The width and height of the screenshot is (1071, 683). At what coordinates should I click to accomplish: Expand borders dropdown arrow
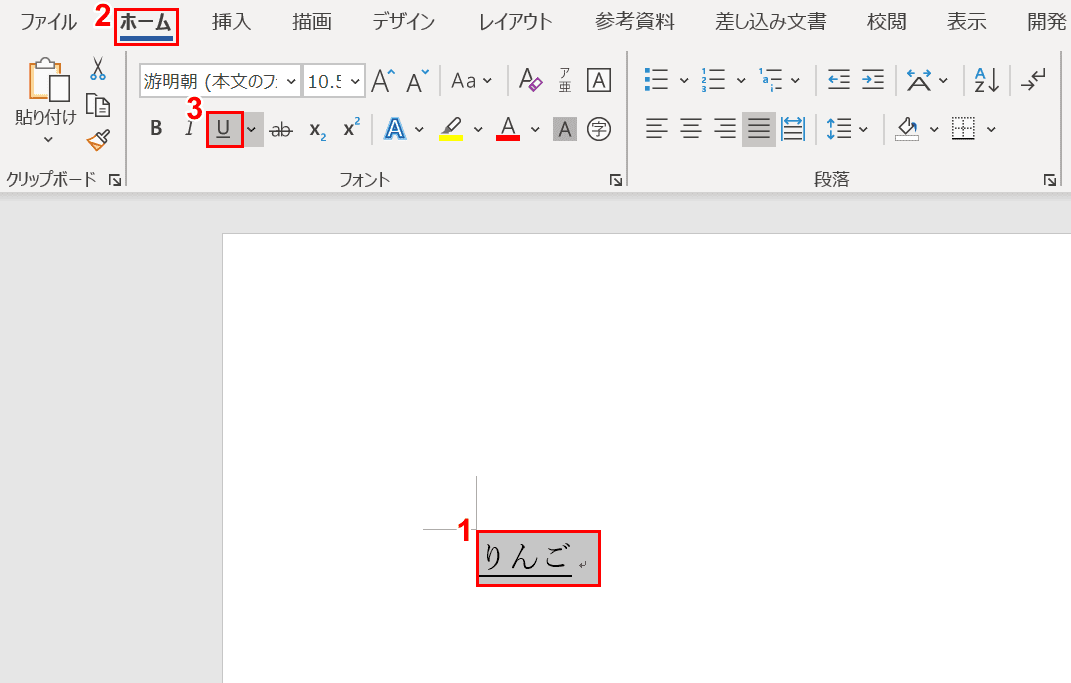click(991, 129)
